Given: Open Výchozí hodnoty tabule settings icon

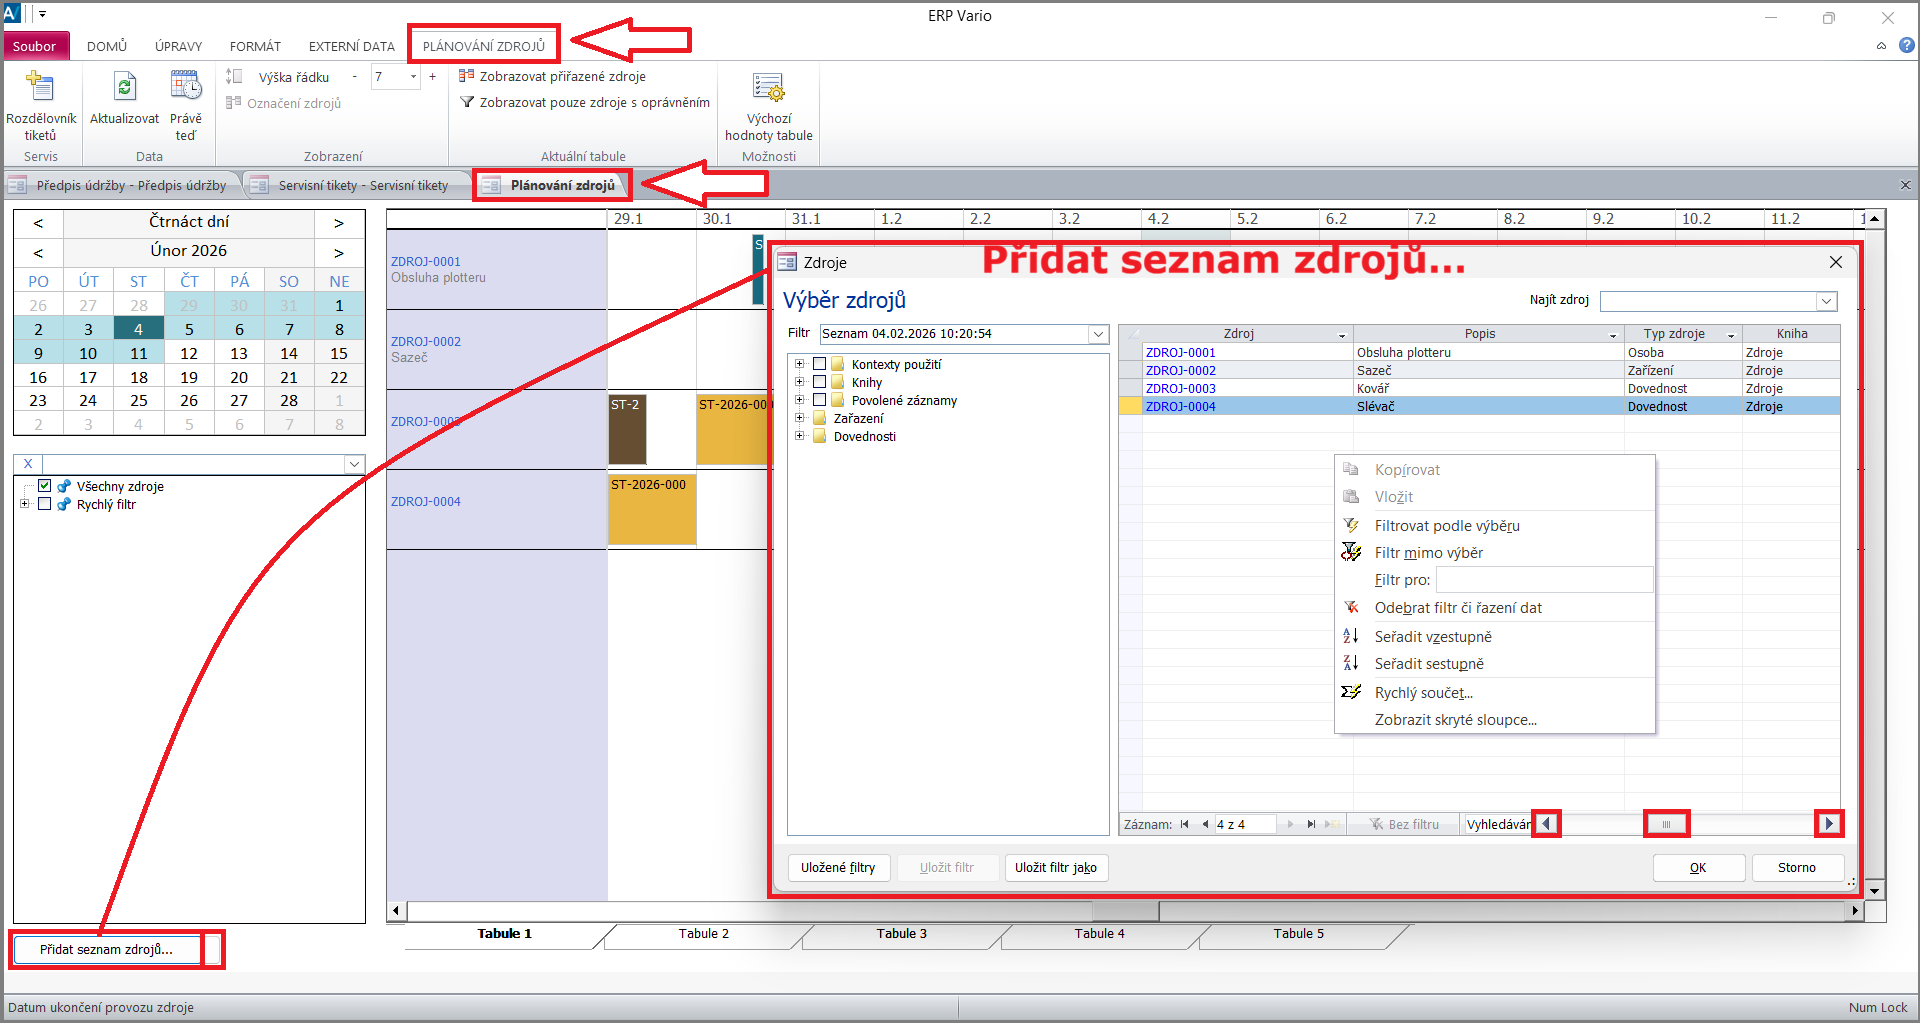Looking at the screenshot, I should pos(768,88).
